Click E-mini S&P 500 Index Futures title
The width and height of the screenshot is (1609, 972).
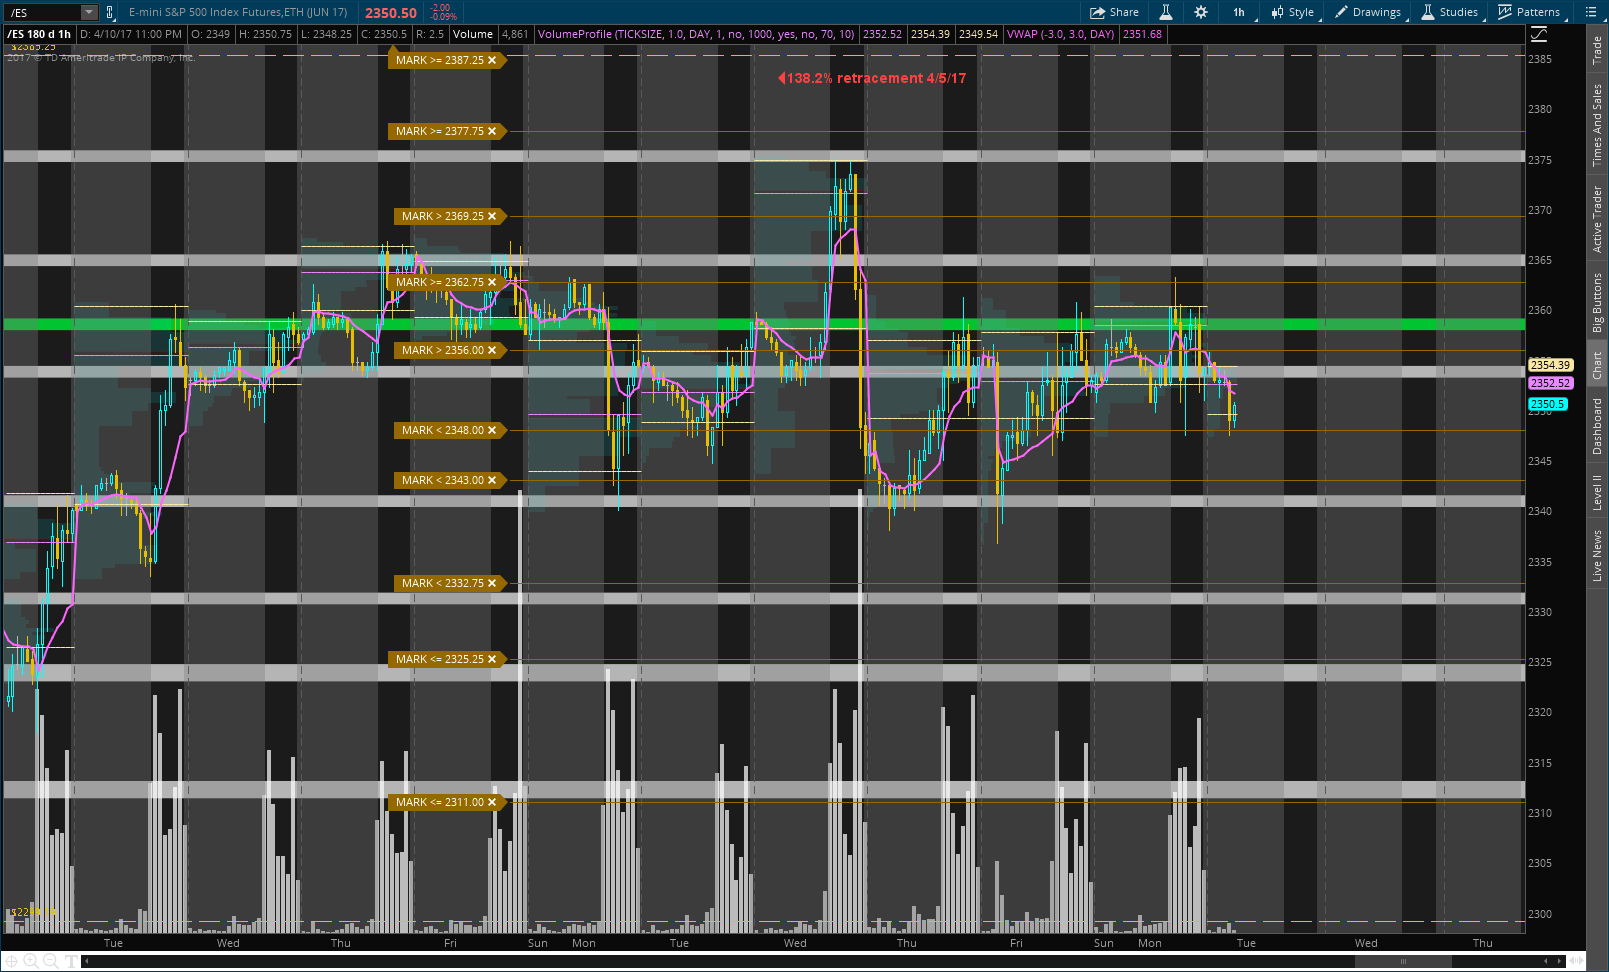click(238, 12)
